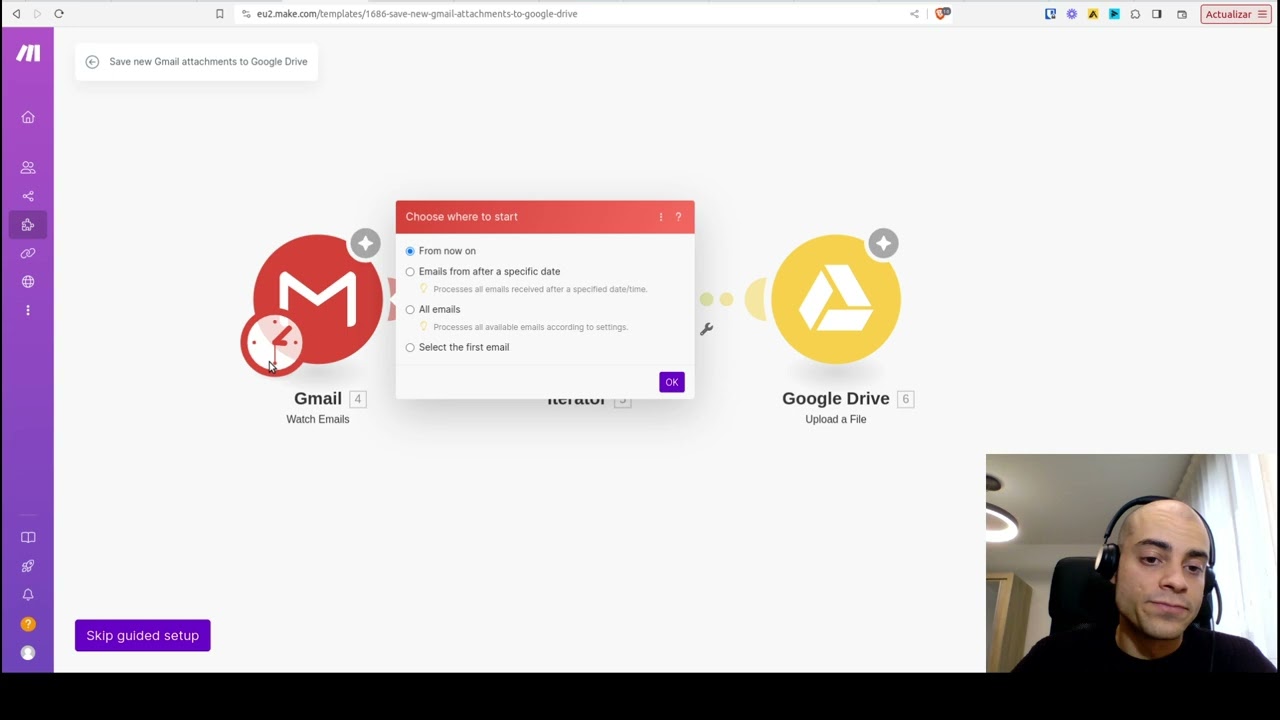The image size is (1280, 720).
Task: Bookmark this page icon
Action: 220,14
